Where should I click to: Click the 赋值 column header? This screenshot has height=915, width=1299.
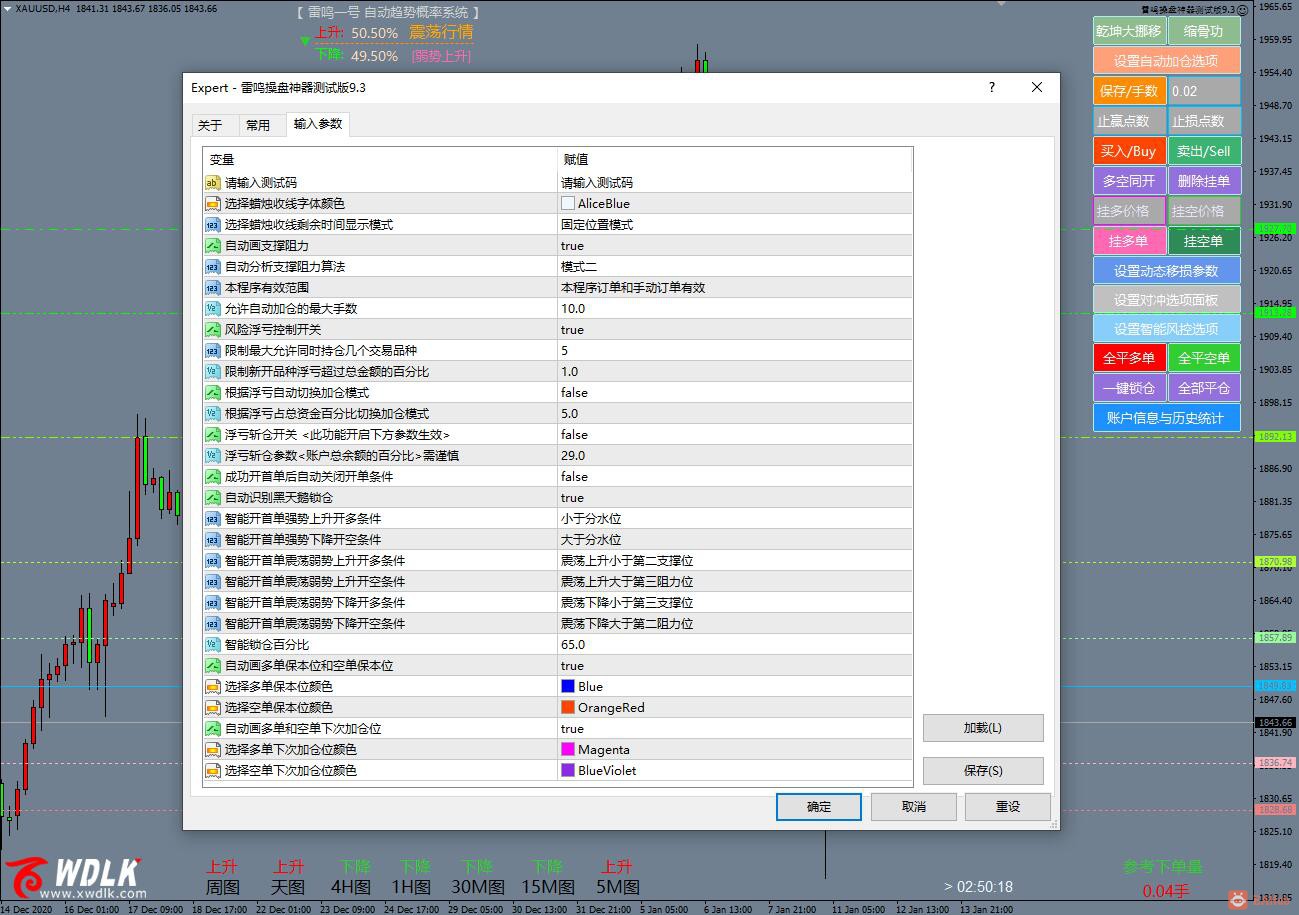coord(735,160)
